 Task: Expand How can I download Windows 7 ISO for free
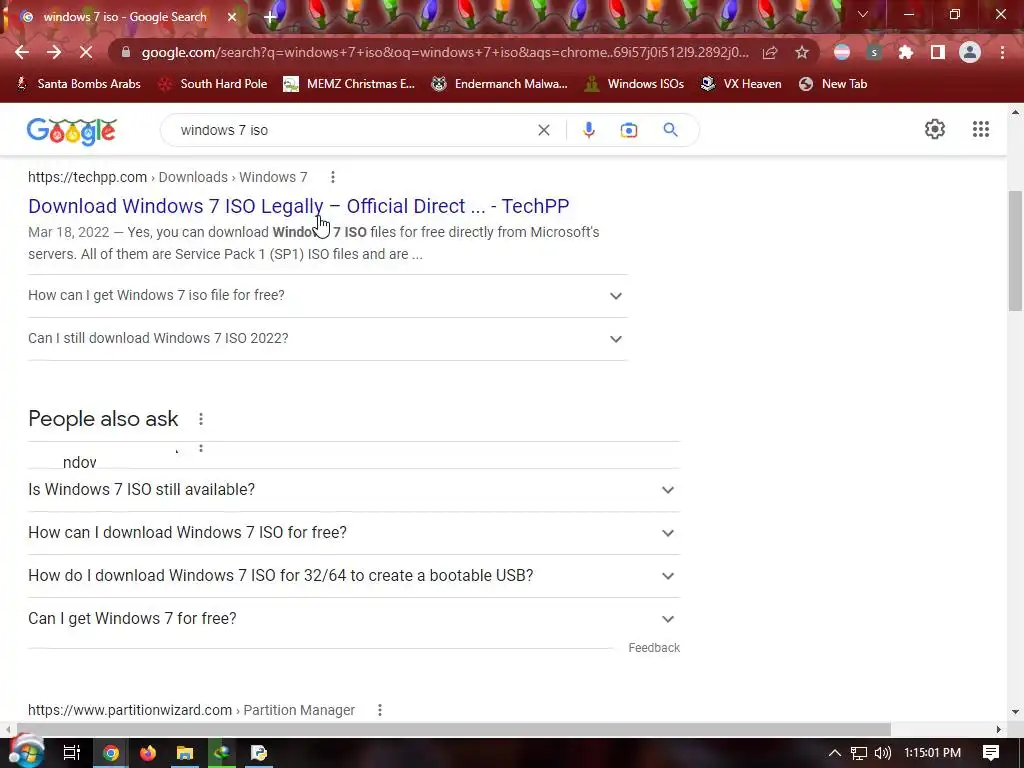pos(354,533)
